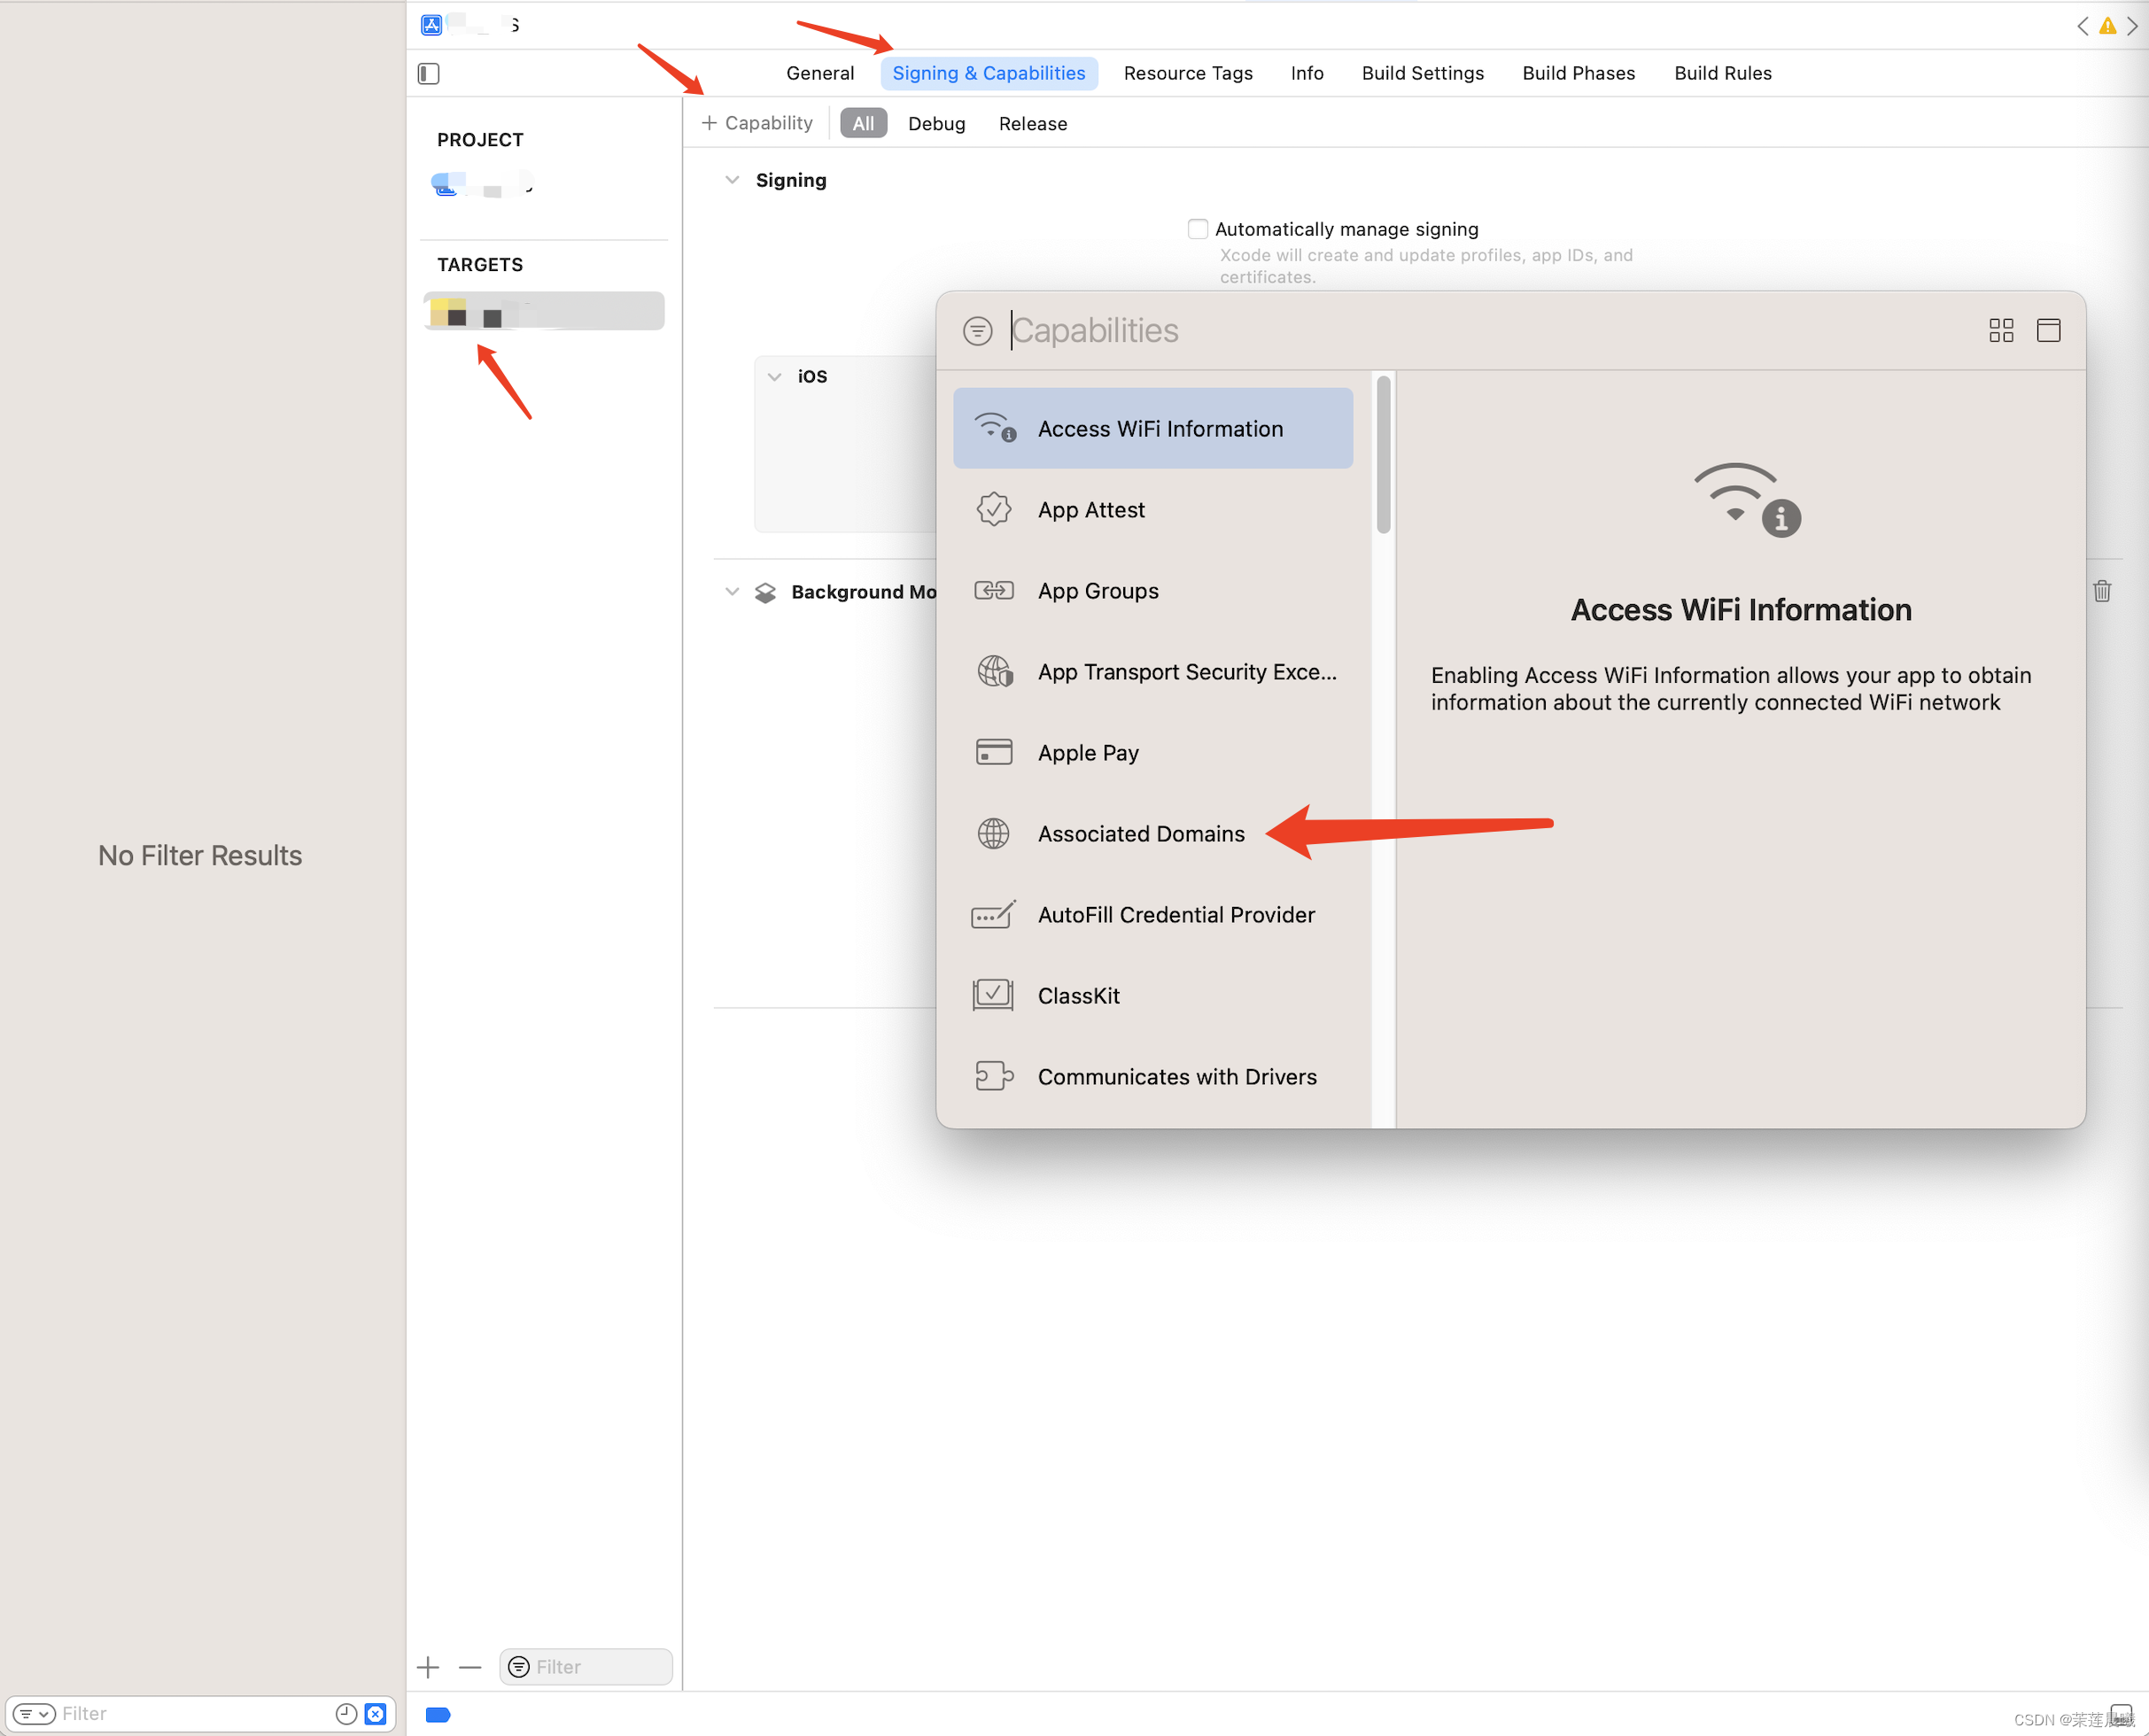2149x1736 pixels.
Task: Click the recent files clock filter icon
Action: pyautogui.click(x=346, y=1713)
